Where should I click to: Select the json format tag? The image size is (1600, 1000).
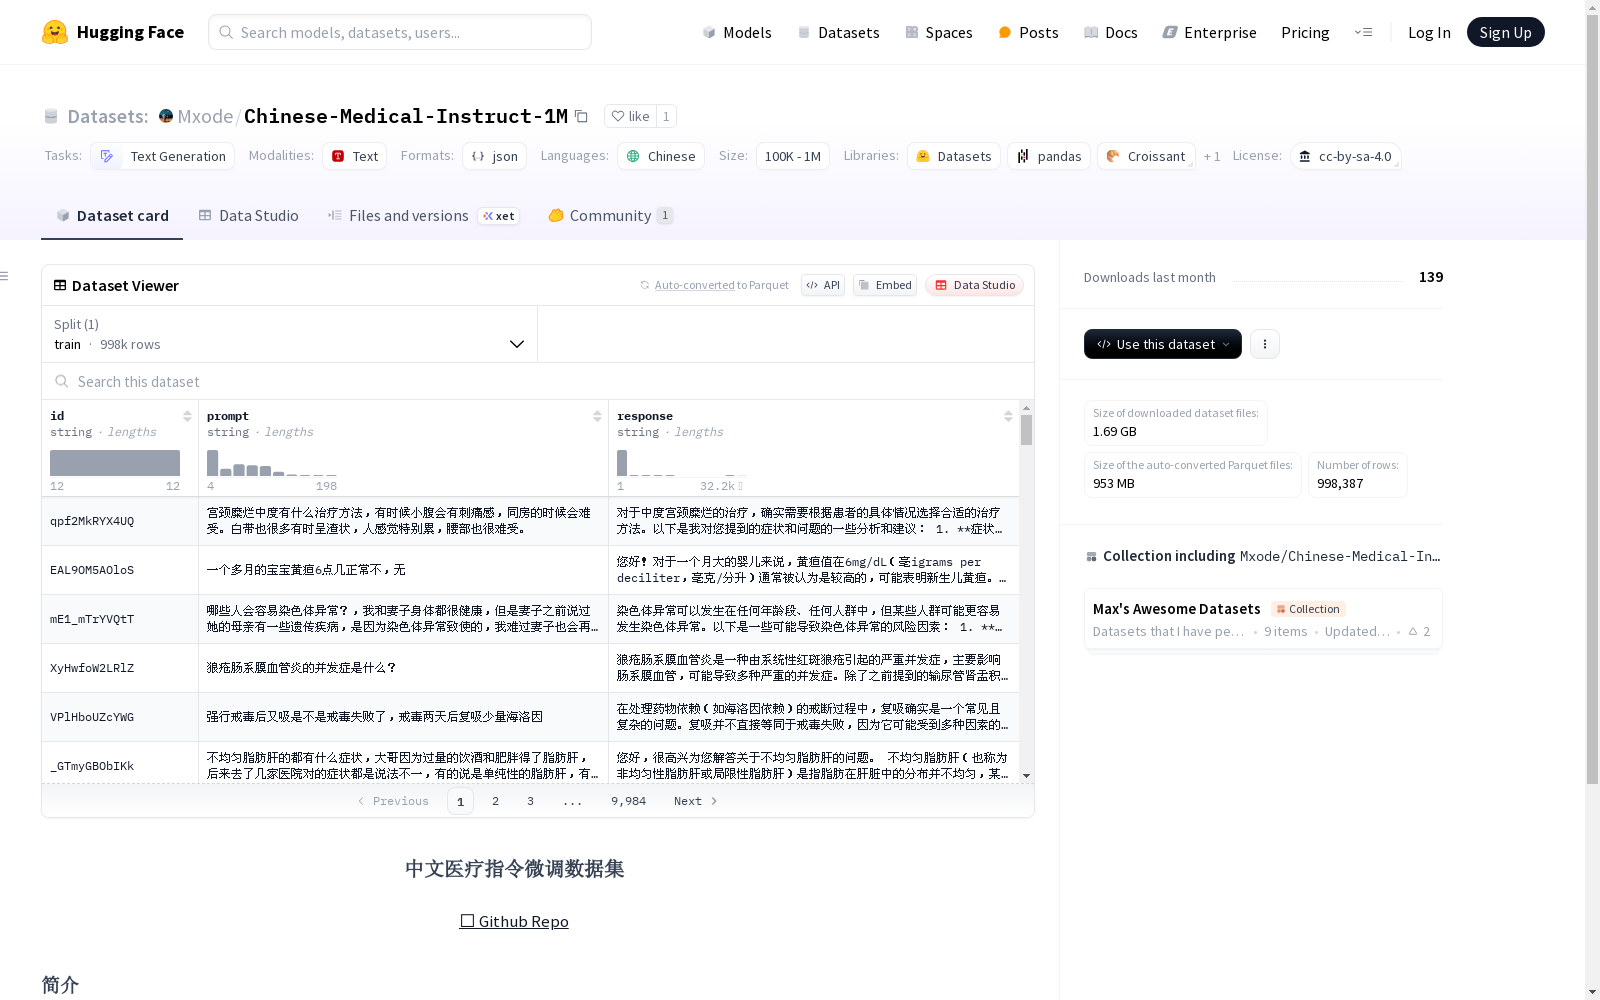click(x=495, y=156)
